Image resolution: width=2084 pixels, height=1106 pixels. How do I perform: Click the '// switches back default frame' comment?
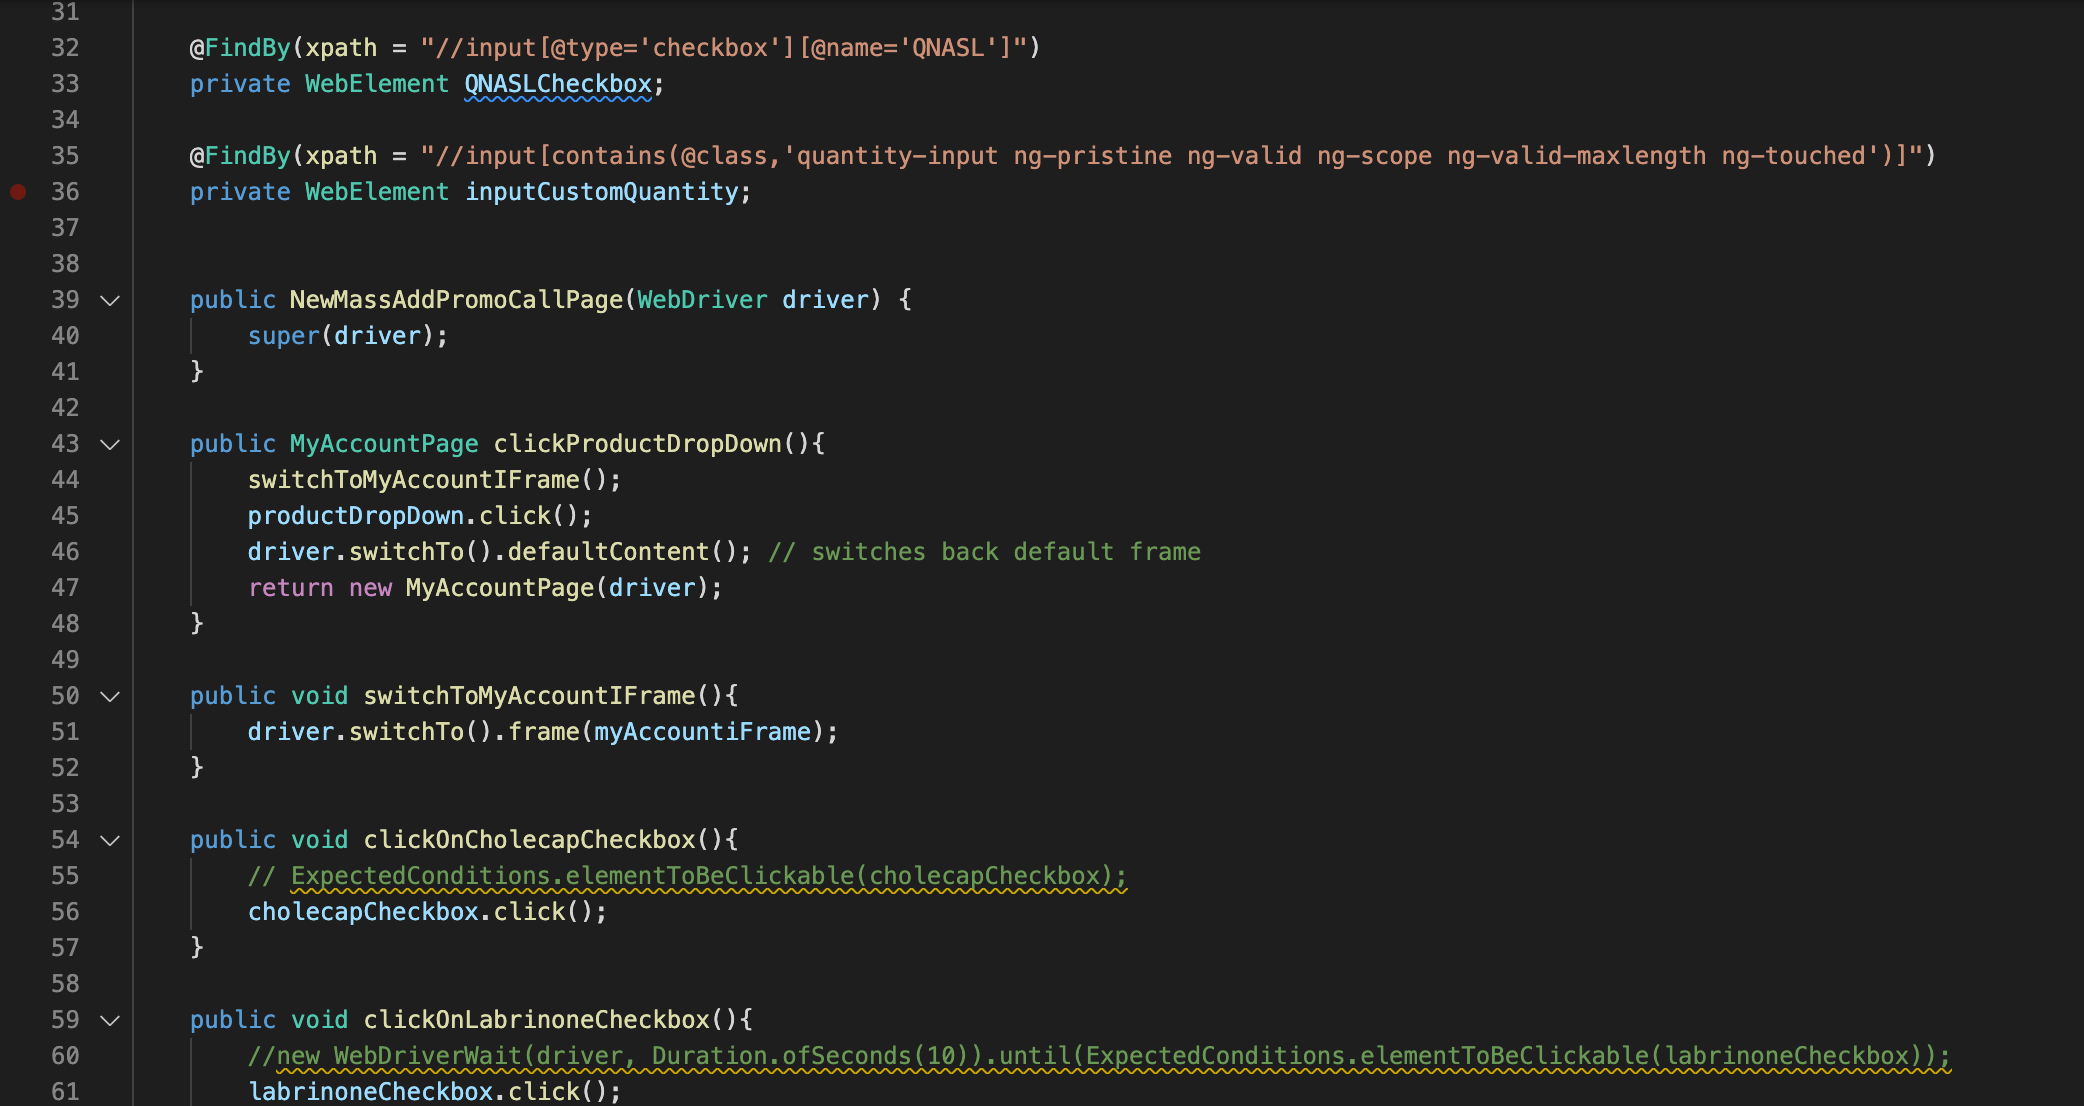[984, 552]
